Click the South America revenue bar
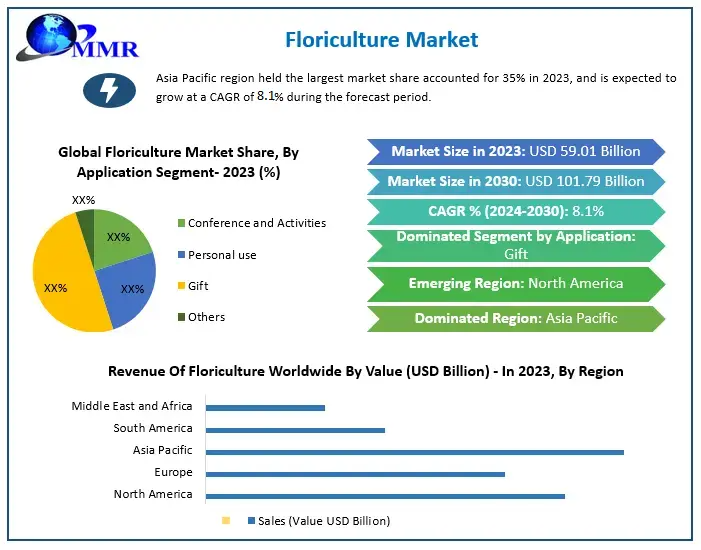Screen dimensions: 701x550 pyautogui.click(x=295, y=430)
